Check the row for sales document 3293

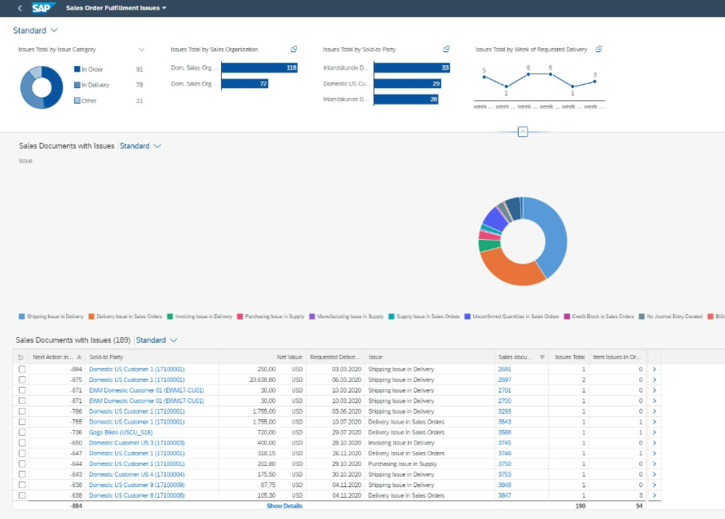coord(22,411)
